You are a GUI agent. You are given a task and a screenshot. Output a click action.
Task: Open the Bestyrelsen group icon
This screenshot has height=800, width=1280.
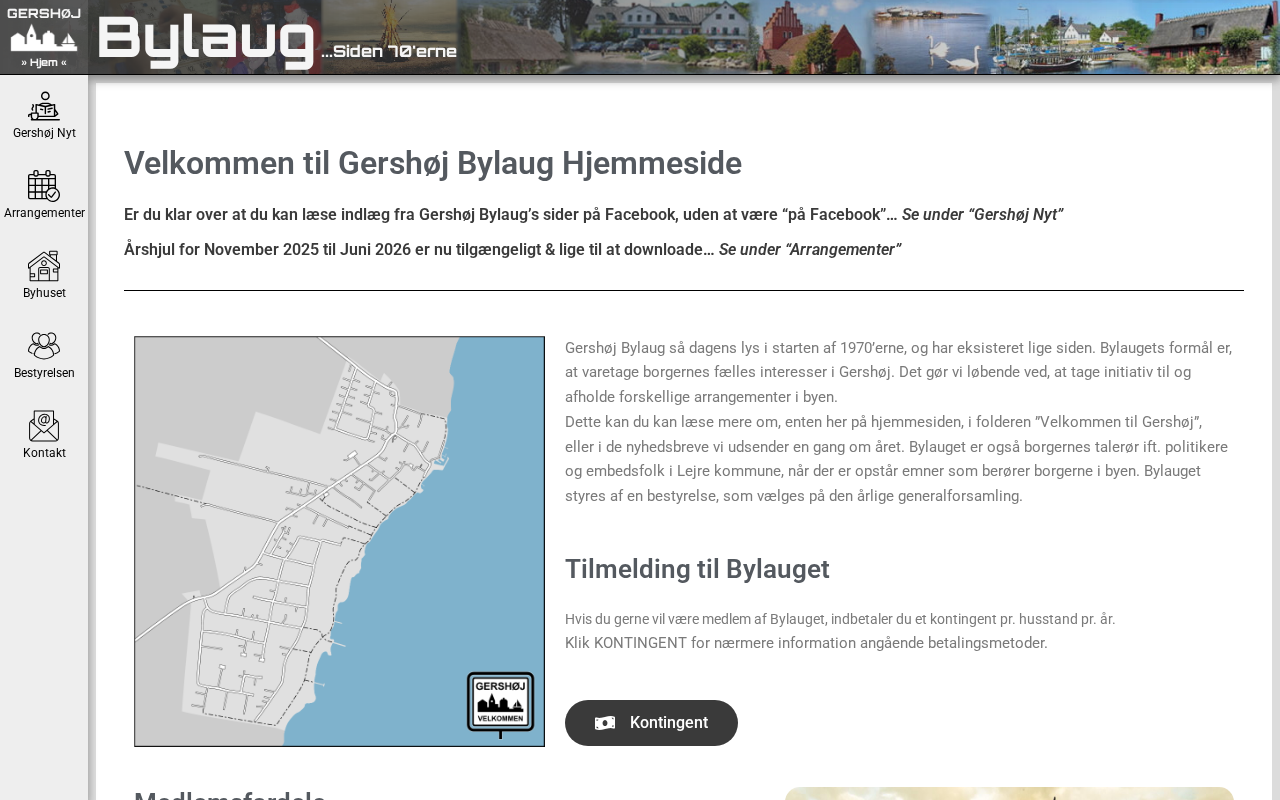point(44,346)
